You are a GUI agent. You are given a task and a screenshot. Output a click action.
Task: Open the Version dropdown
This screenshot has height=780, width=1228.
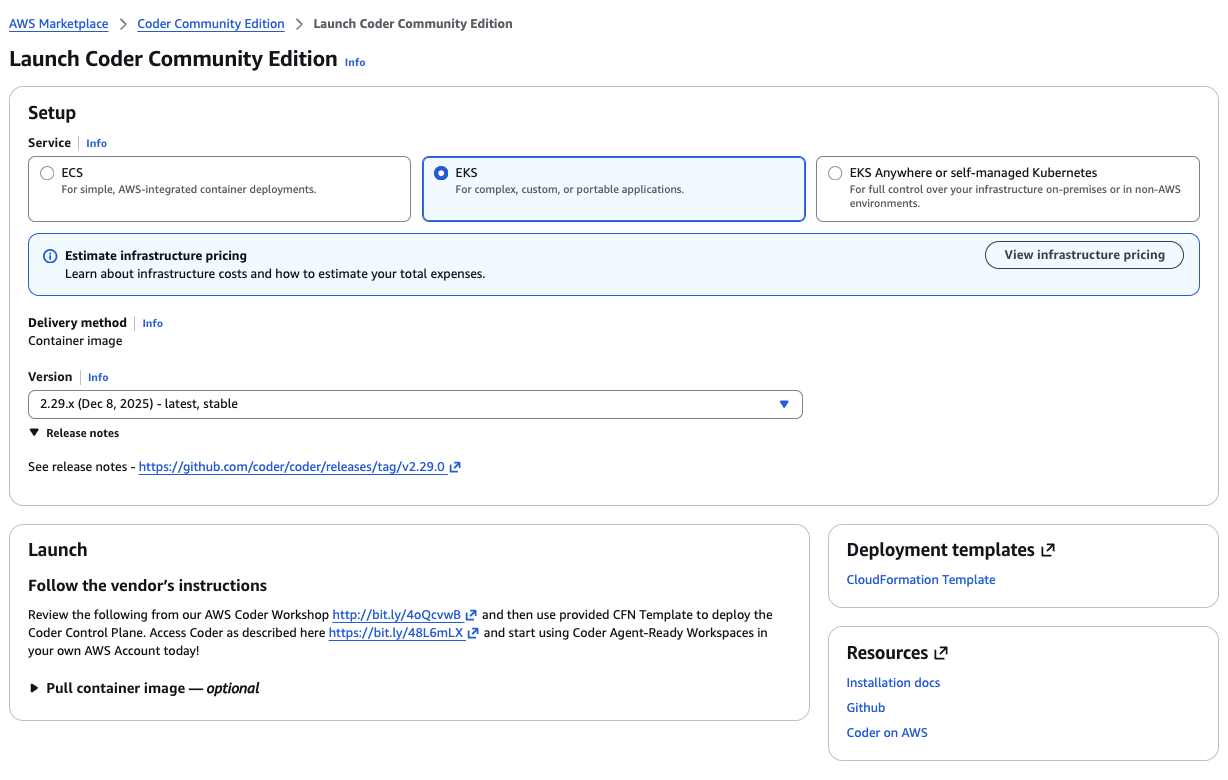click(784, 404)
